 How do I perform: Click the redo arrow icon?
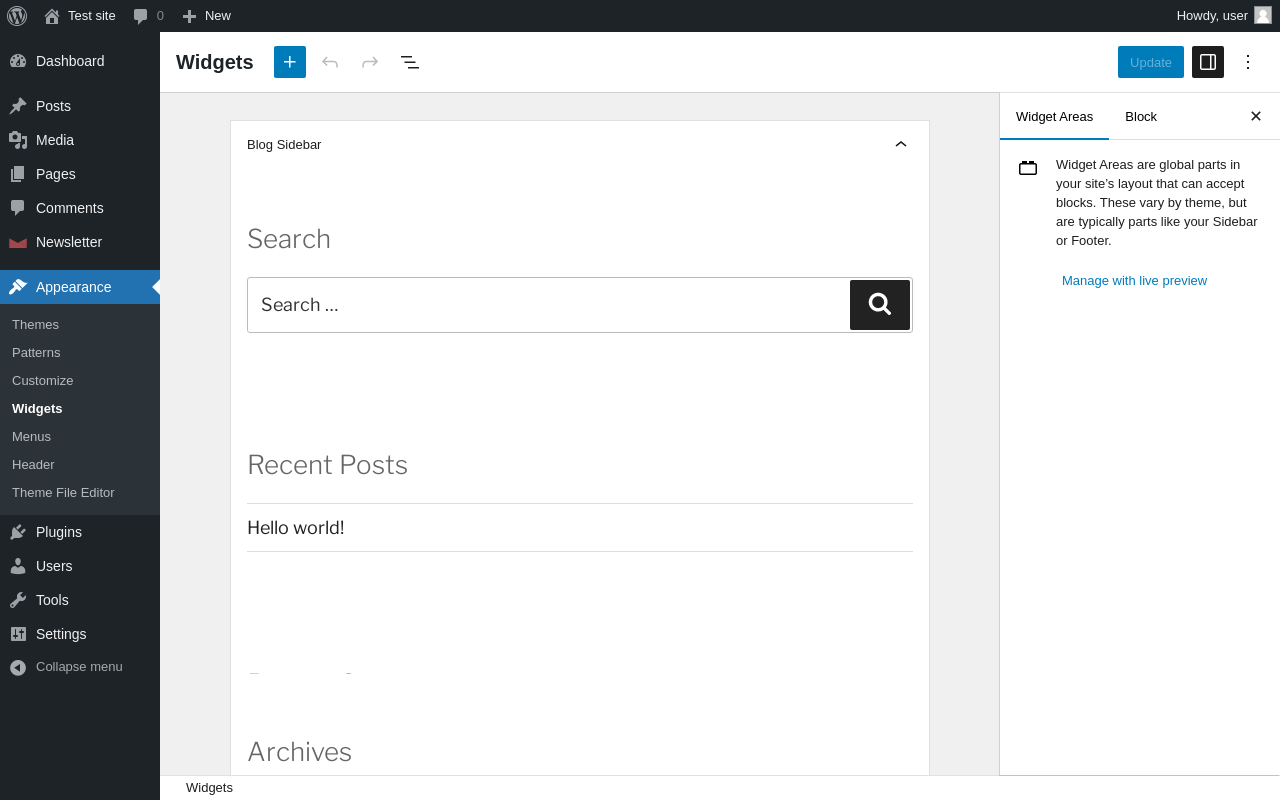pos(370,62)
